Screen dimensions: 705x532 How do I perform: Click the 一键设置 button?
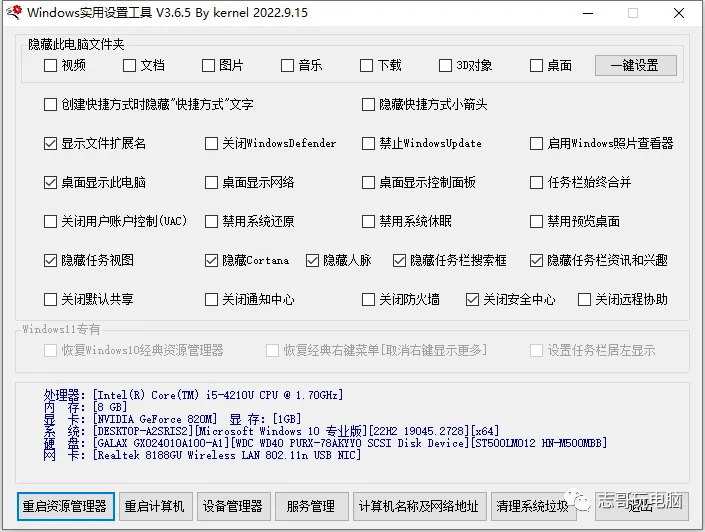click(635, 65)
